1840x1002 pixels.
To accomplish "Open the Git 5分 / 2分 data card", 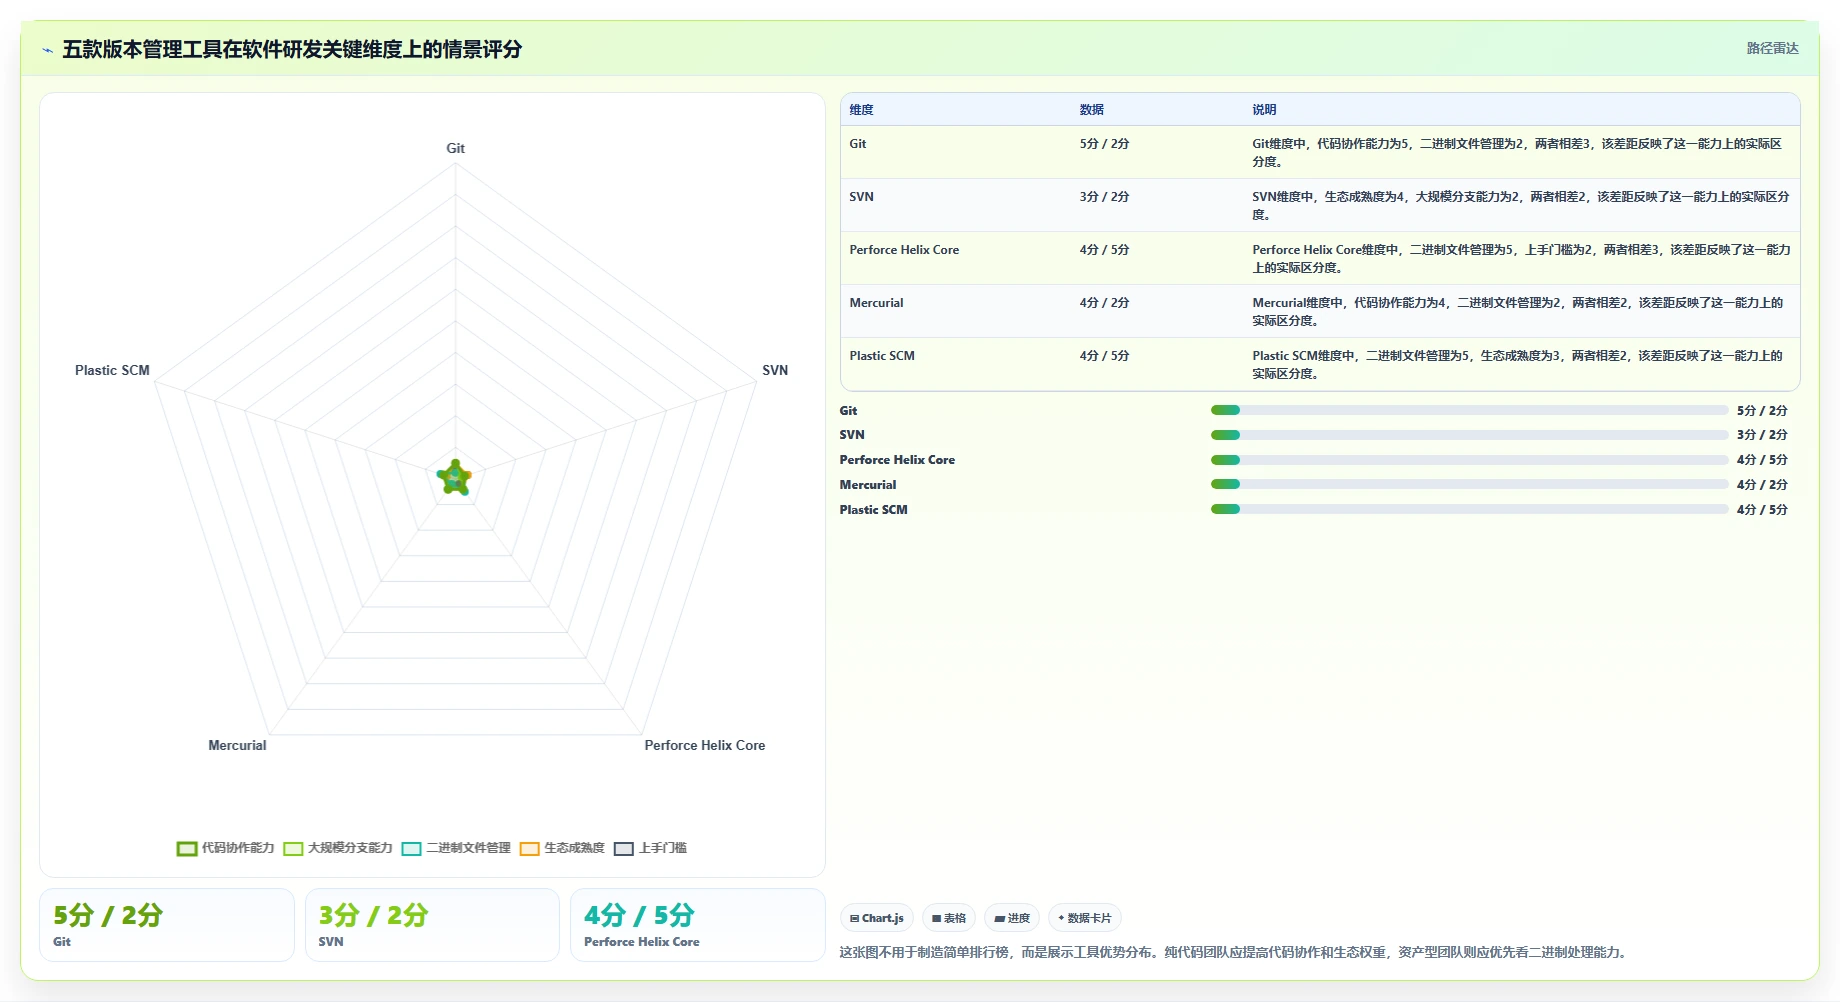I will [167, 925].
